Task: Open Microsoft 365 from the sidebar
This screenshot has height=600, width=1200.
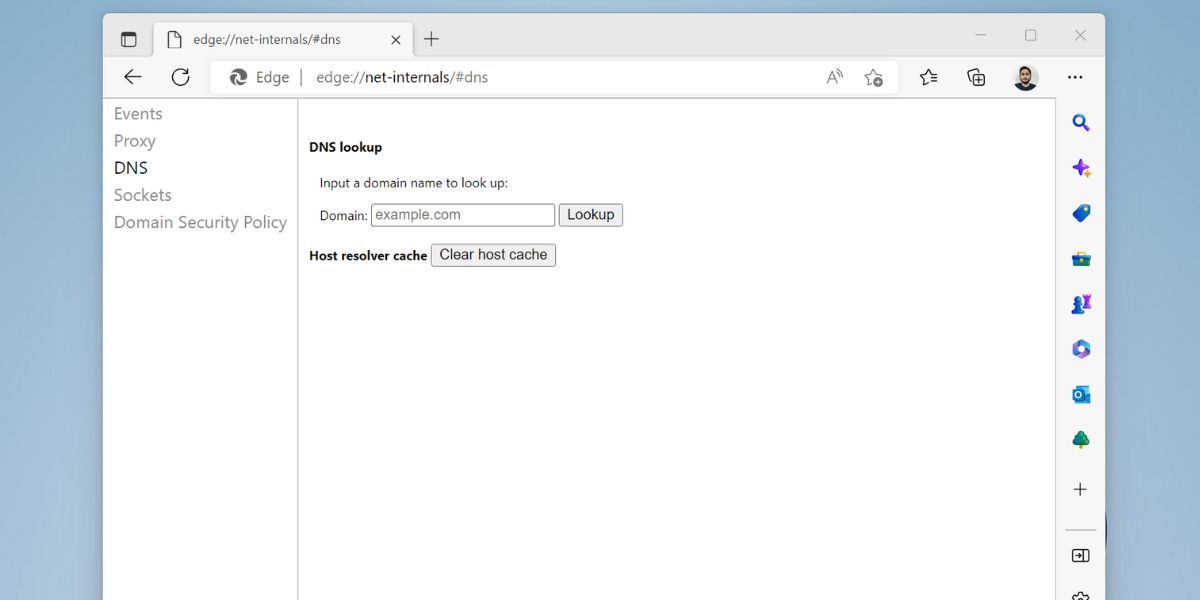Action: 1080,348
